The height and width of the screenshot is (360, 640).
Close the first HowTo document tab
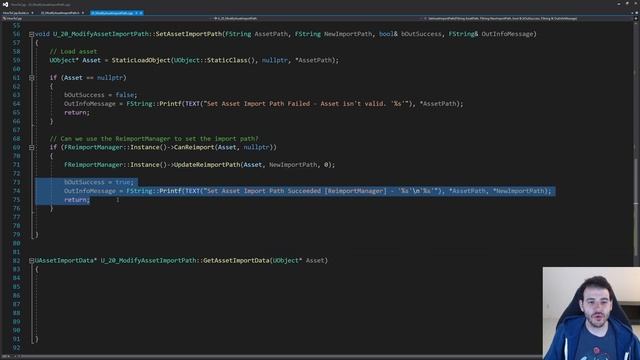(32, 13)
